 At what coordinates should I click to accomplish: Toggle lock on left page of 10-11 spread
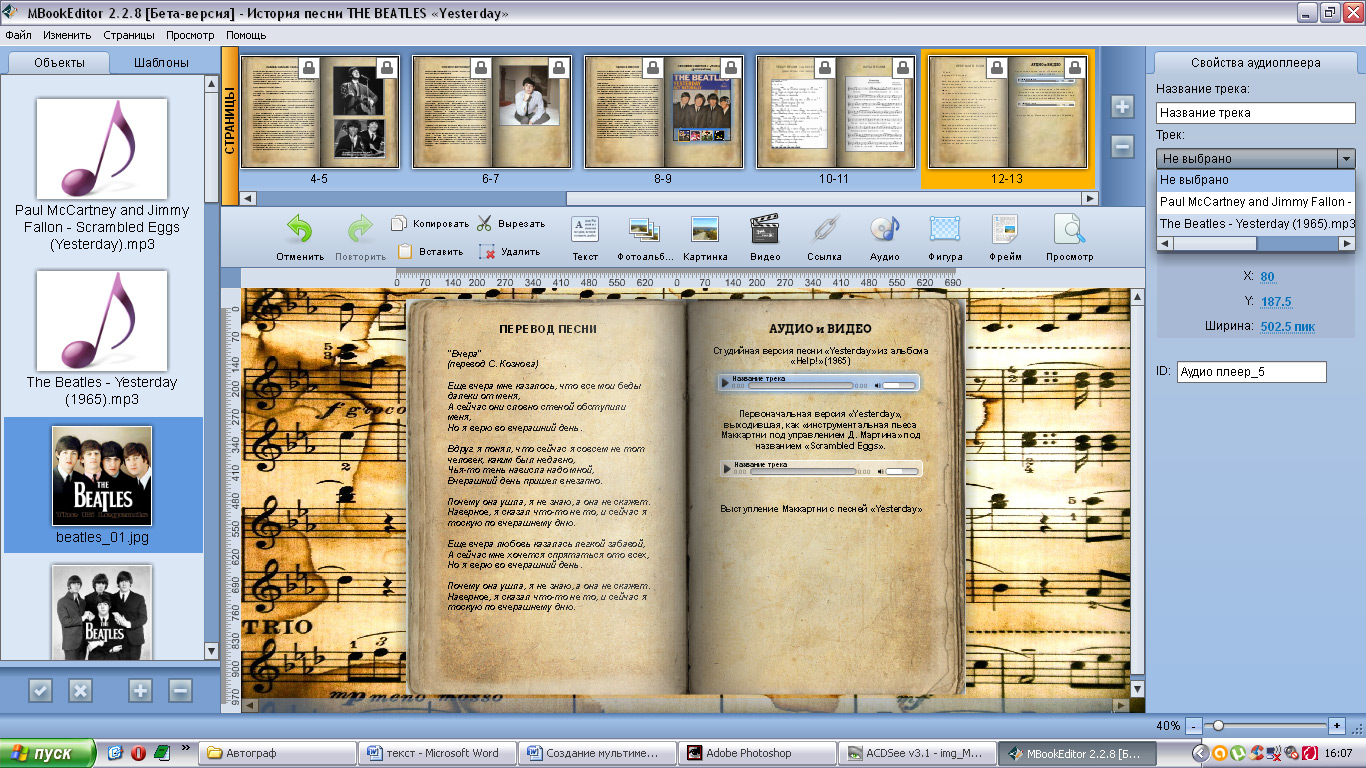[826, 67]
